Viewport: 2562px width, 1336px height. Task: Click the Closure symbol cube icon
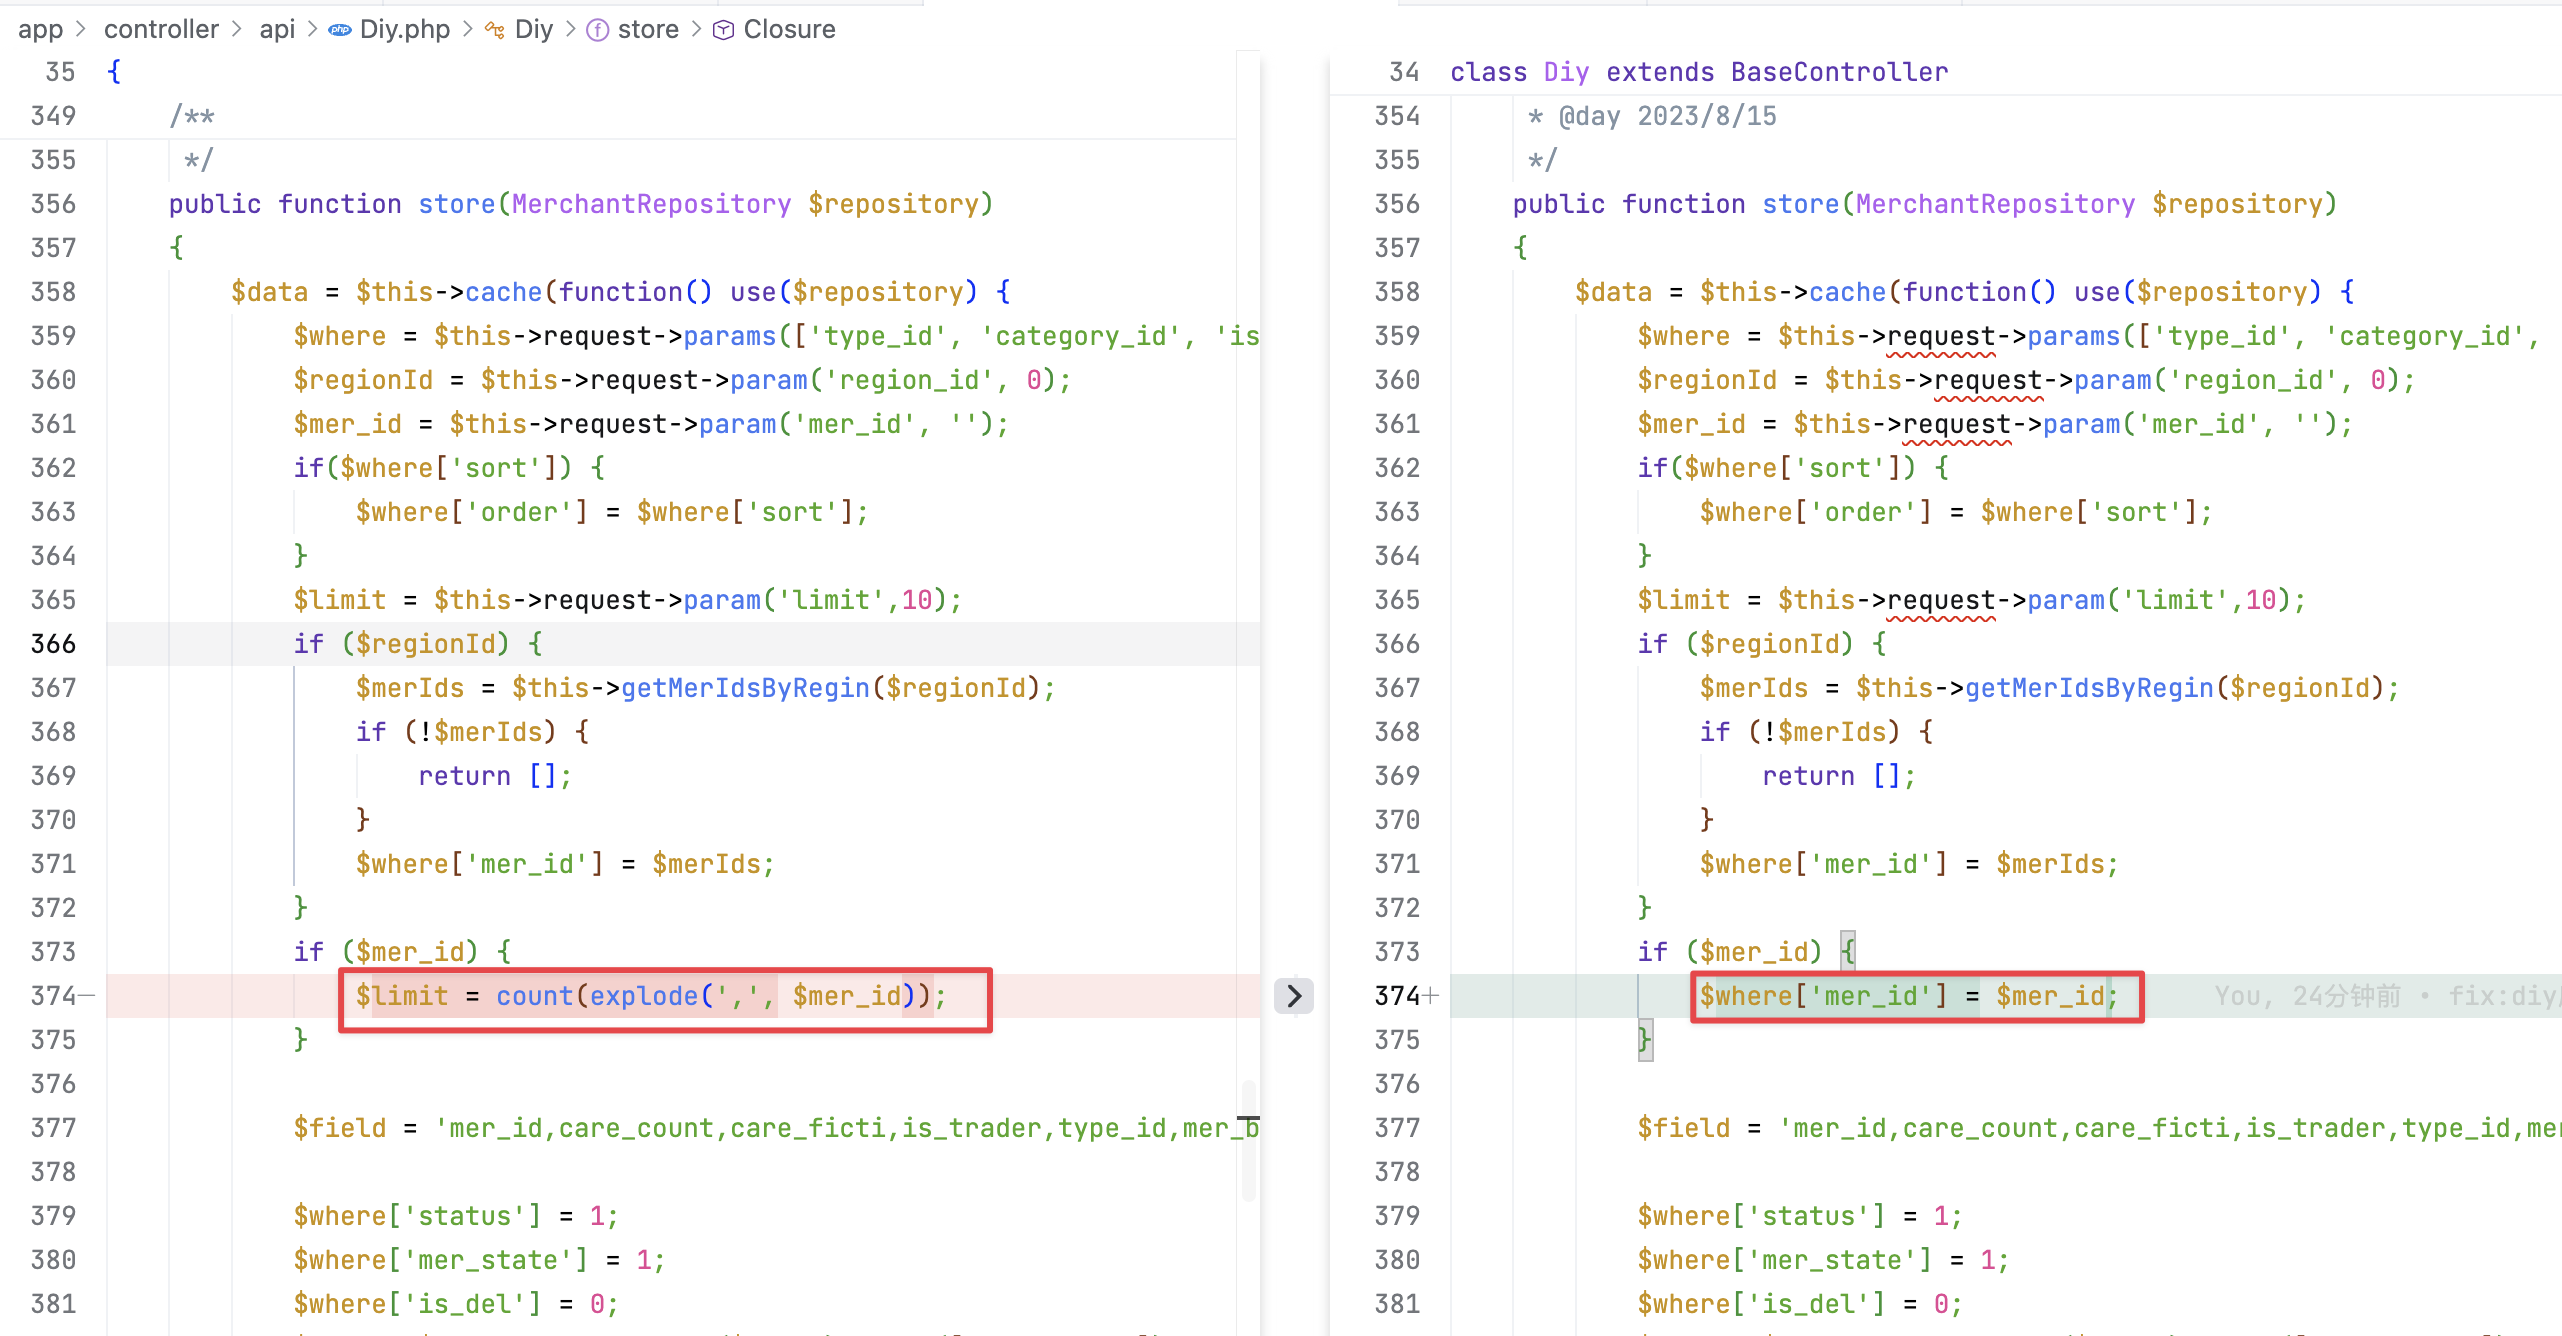point(723,30)
